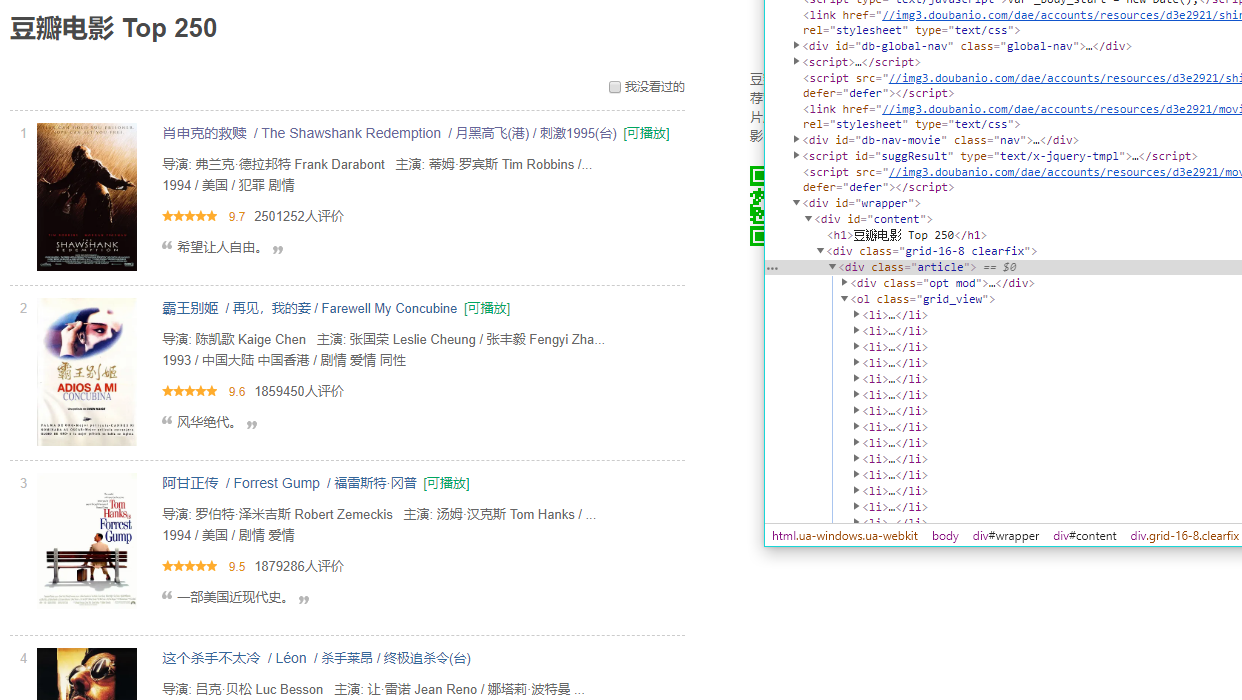This screenshot has width=1242, height=700.
Task: Expand the db-global-nav div node
Action: tap(797, 46)
